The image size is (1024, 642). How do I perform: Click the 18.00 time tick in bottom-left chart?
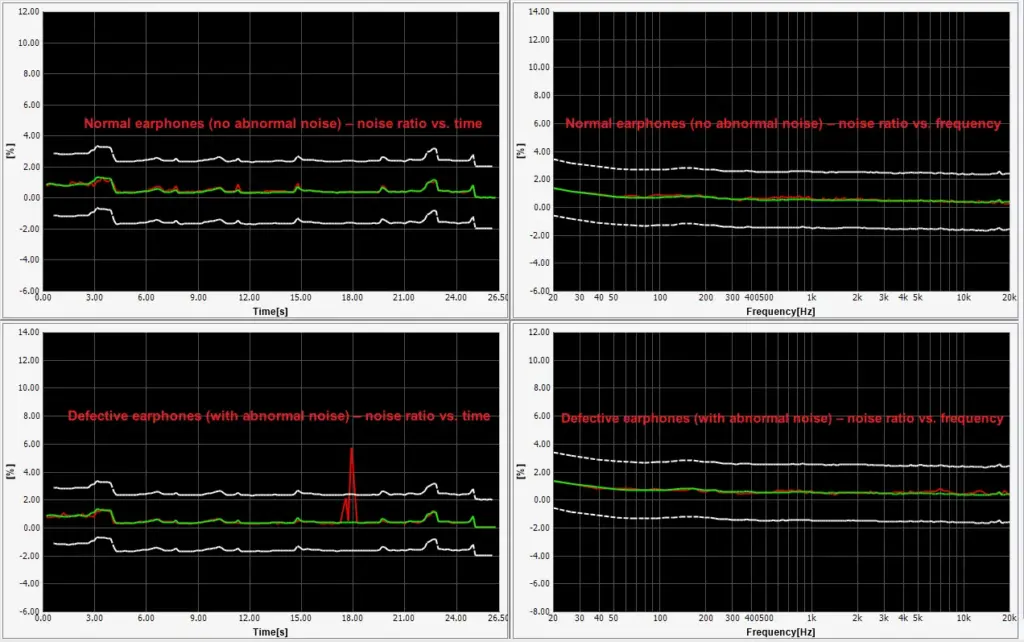coord(351,619)
